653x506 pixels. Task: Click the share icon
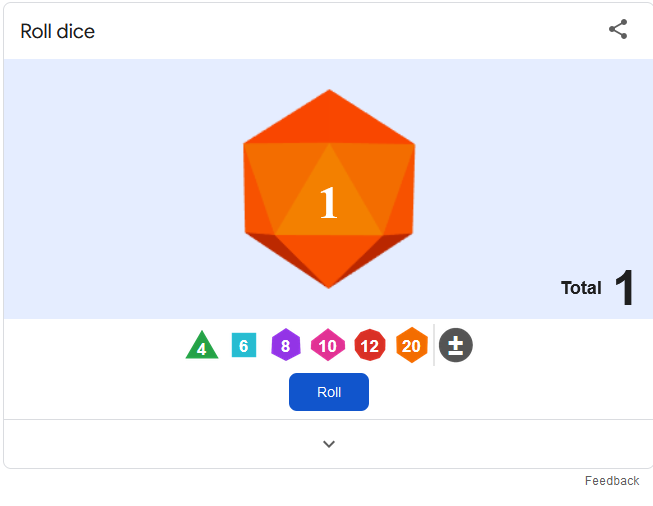tap(618, 29)
